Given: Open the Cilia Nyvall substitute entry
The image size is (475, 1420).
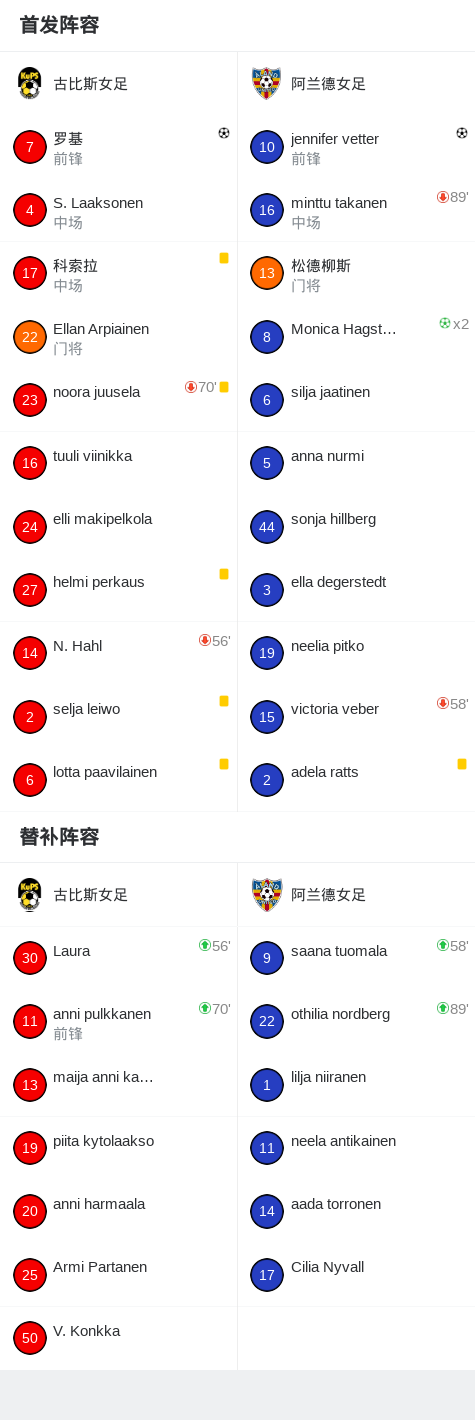Looking at the screenshot, I should (x=356, y=1274).
